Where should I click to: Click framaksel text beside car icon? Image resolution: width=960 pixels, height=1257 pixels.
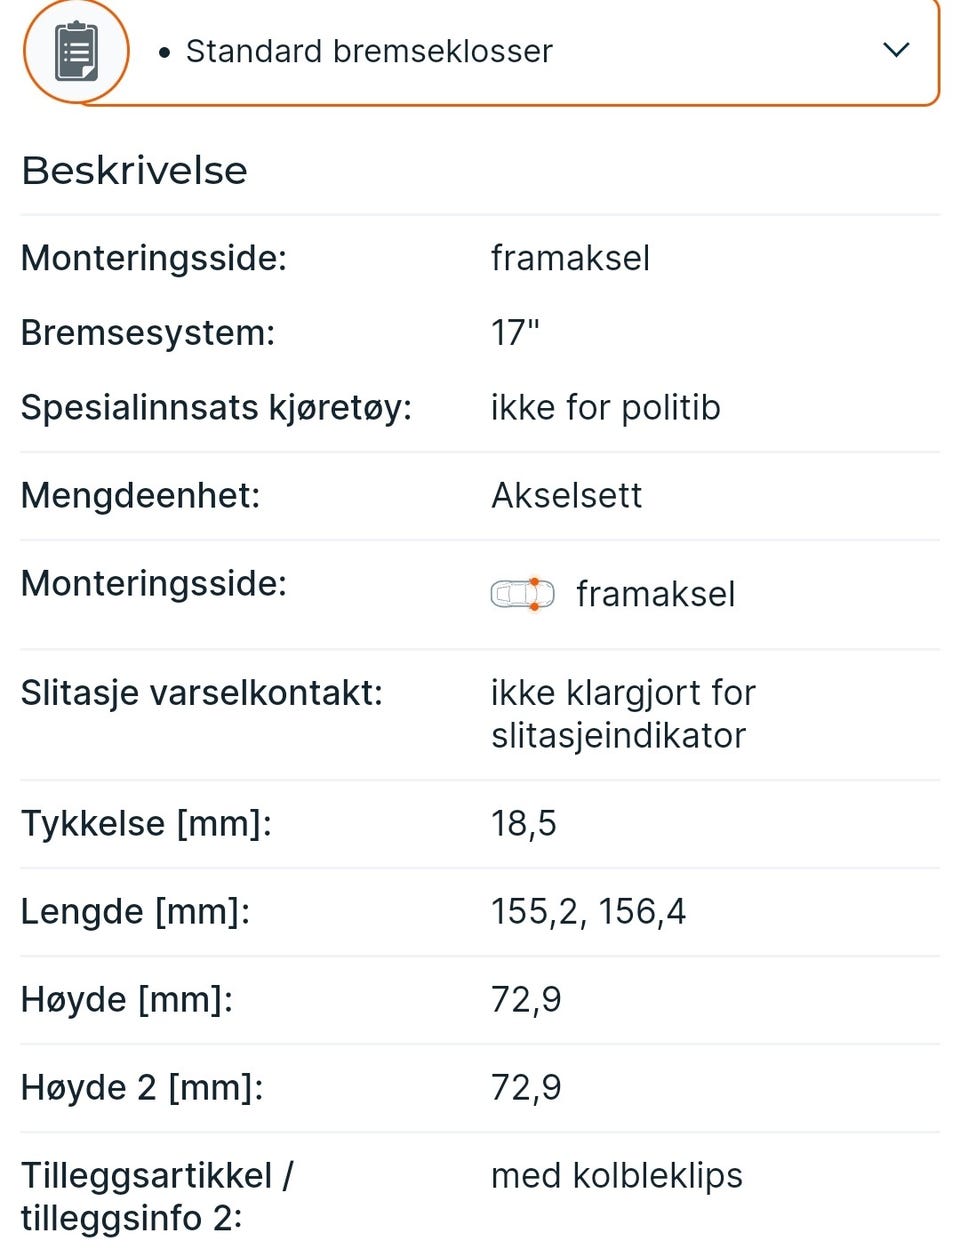pyautogui.click(x=655, y=594)
